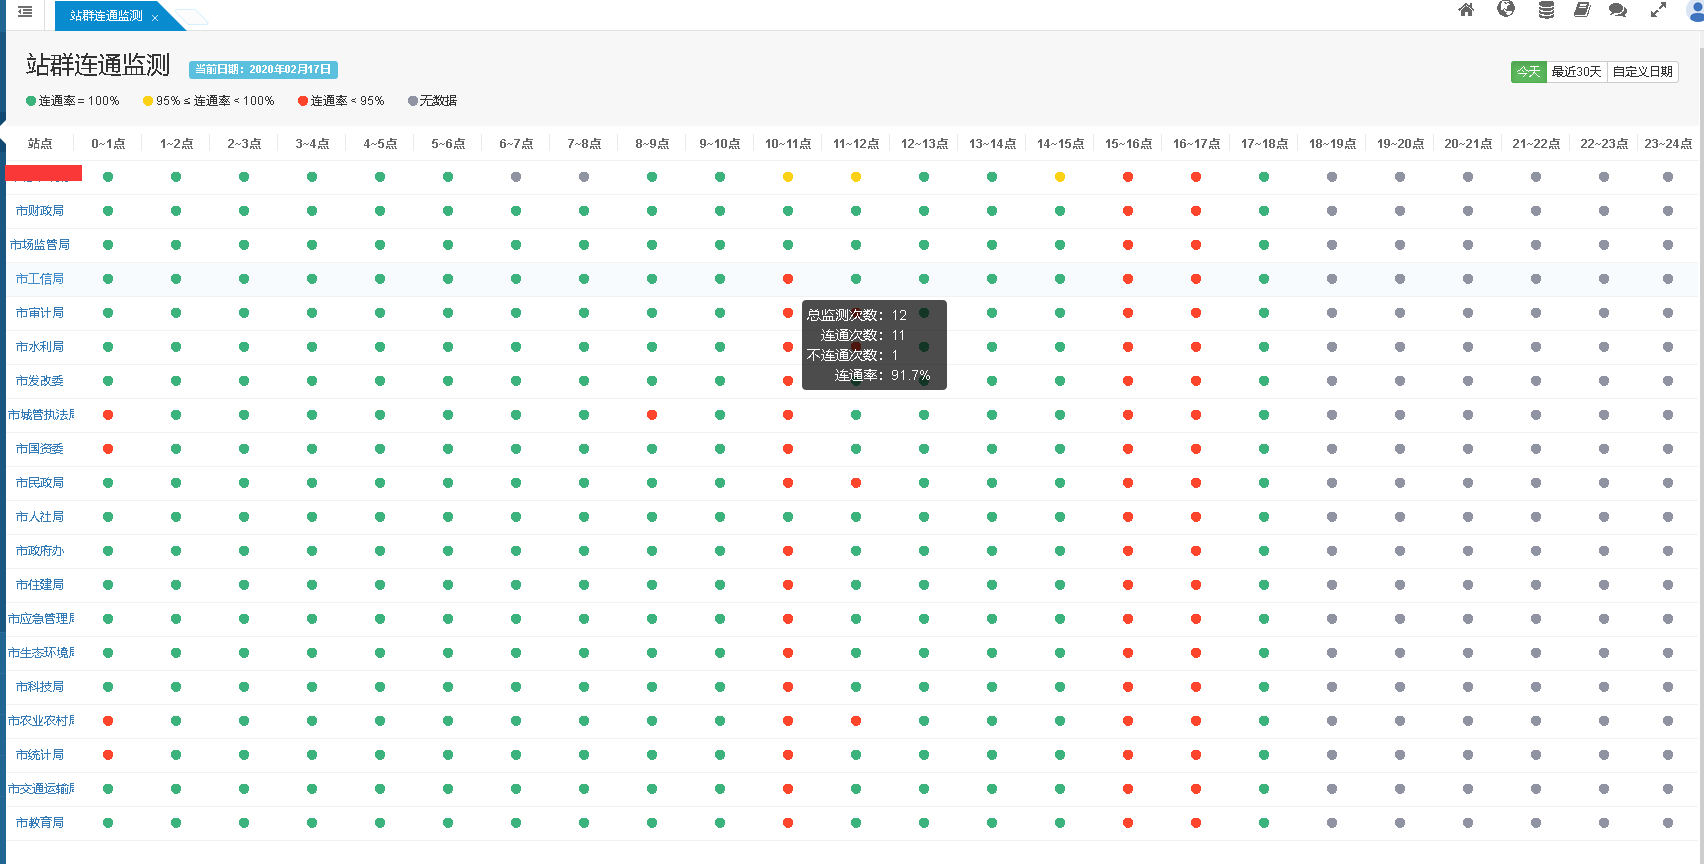Open the 市工信局 site link
This screenshot has height=864, width=1704.
40,279
